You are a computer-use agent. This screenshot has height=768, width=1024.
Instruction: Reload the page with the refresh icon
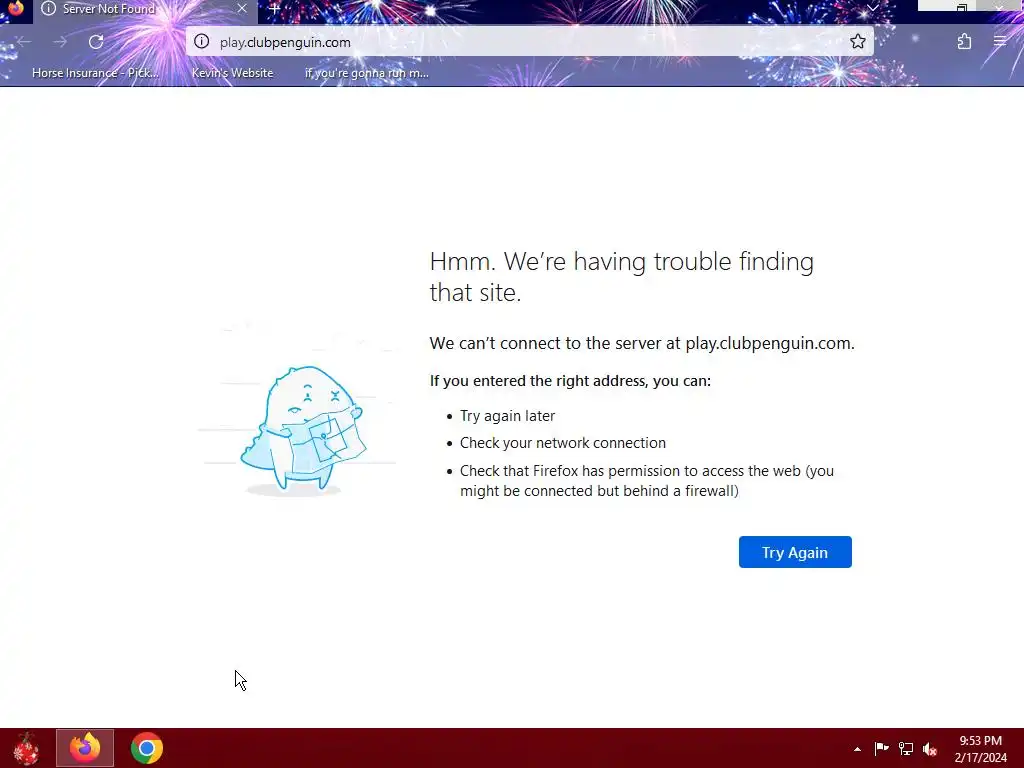(96, 42)
